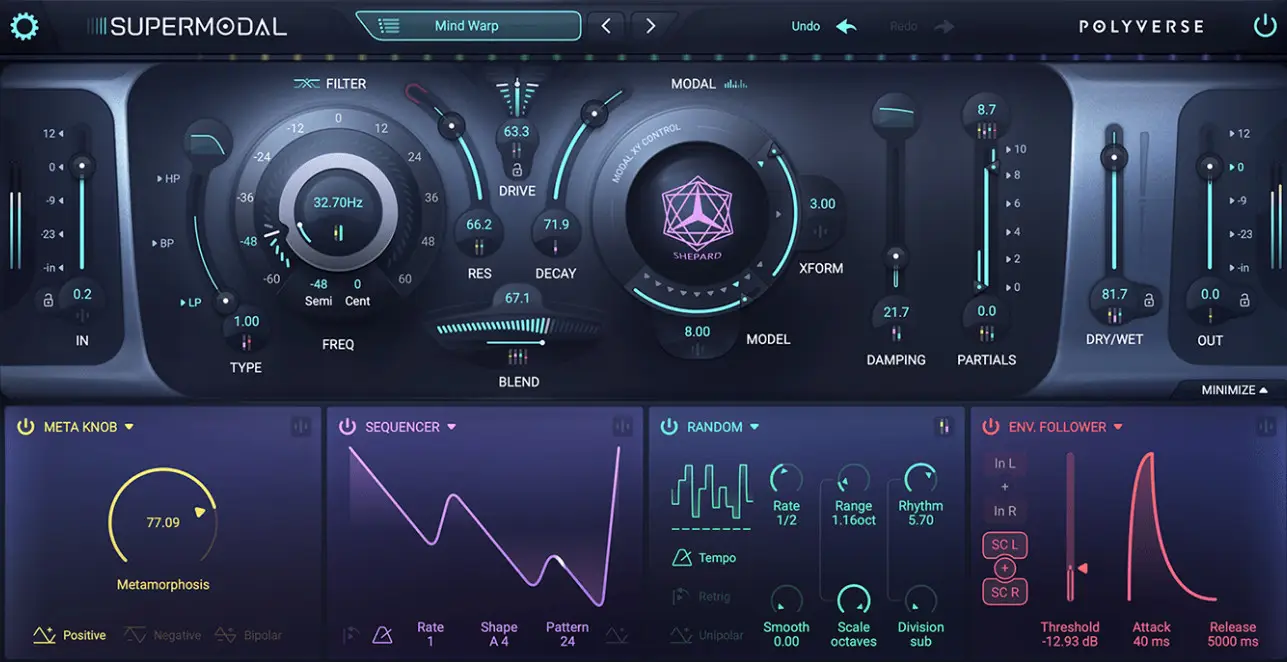Image resolution: width=1287 pixels, height=662 pixels.
Task: Select the LP filter type
Action: (191, 302)
